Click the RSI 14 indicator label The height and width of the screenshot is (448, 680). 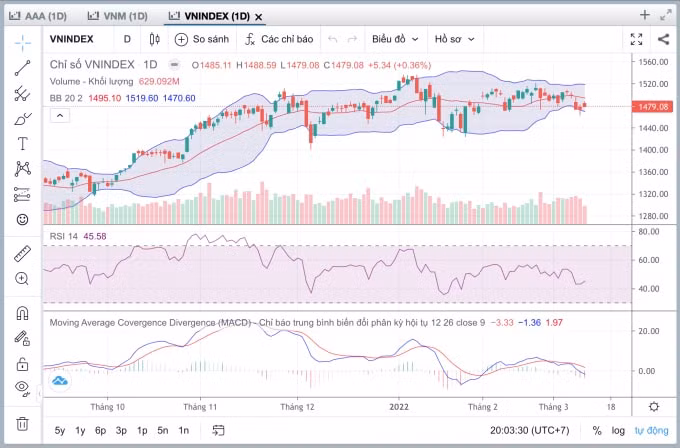pos(64,236)
